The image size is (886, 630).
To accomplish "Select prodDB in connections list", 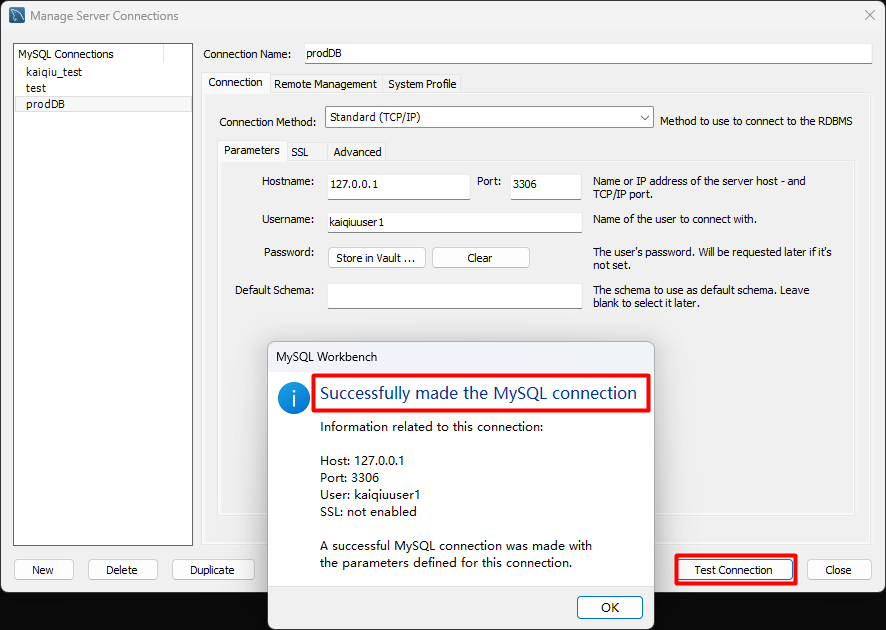I will tap(103, 104).
